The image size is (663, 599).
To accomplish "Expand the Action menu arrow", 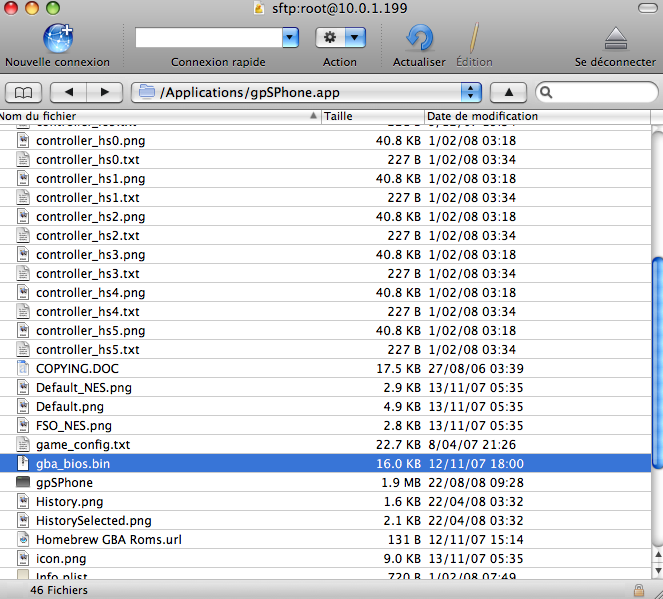I will tap(355, 38).
